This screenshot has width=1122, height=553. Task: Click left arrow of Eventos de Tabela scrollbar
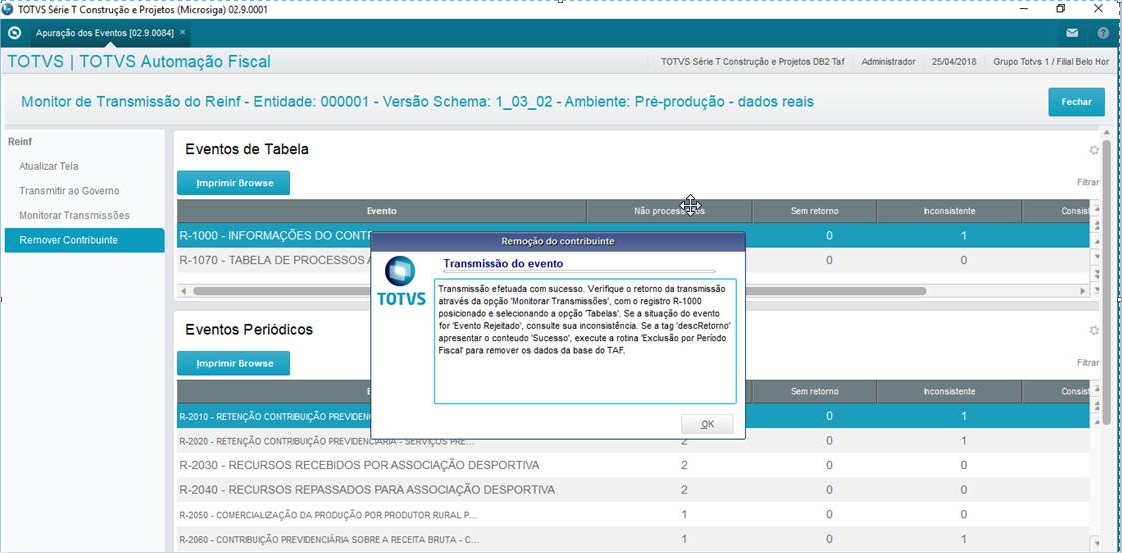click(x=184, y=291)
